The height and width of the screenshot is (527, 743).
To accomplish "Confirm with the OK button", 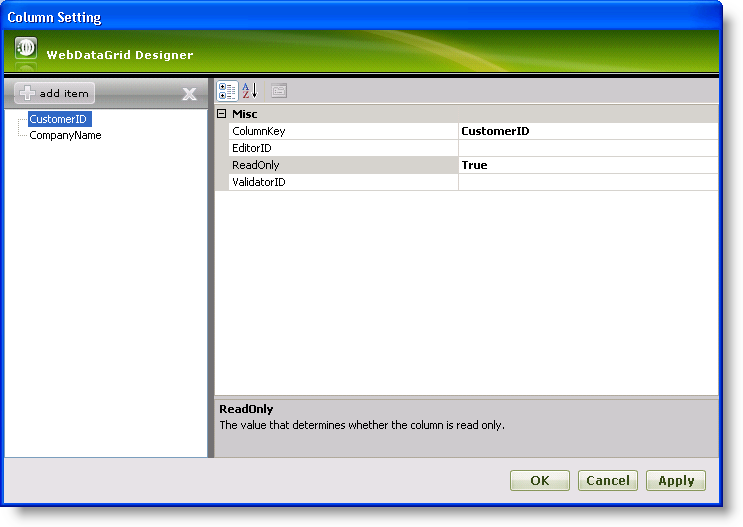I will (x=540, y=481).
